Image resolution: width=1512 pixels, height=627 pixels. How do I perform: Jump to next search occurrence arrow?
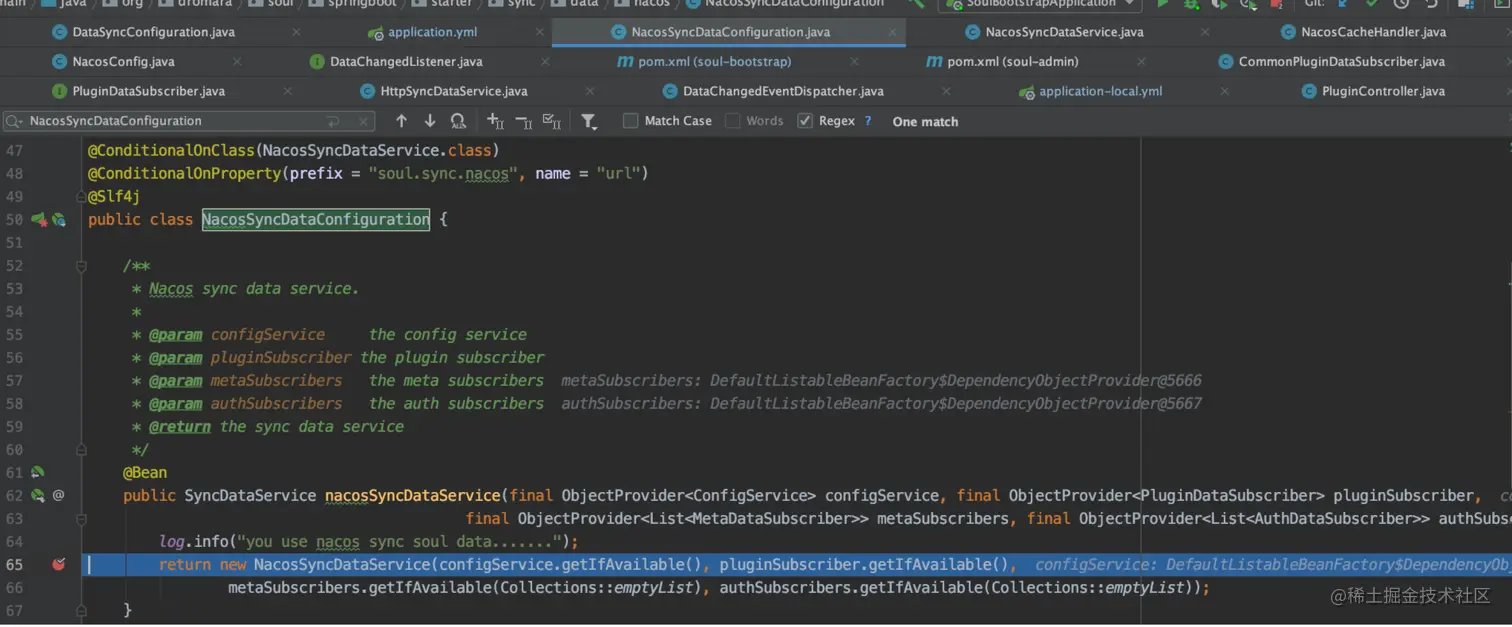tap(429, 121)
